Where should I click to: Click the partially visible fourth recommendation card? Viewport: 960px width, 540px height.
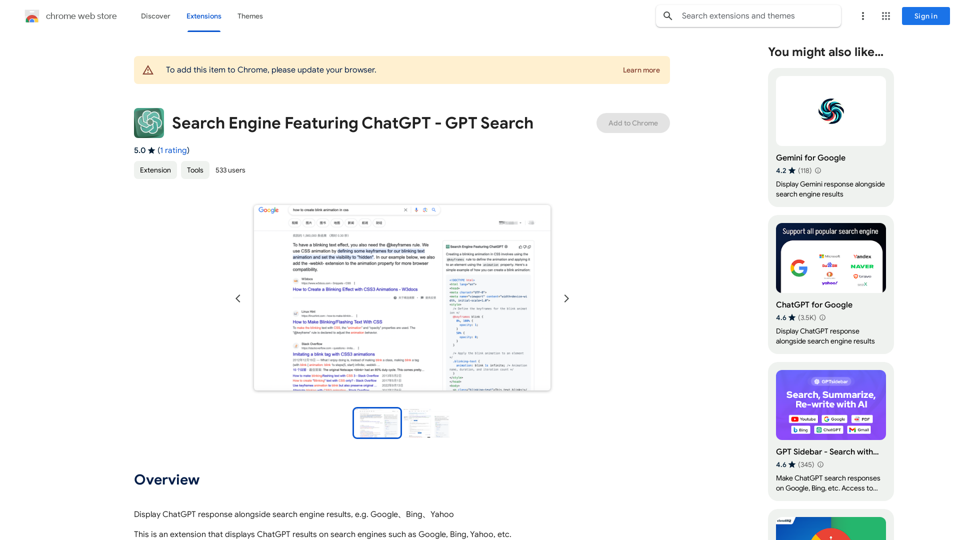point(831,525)
